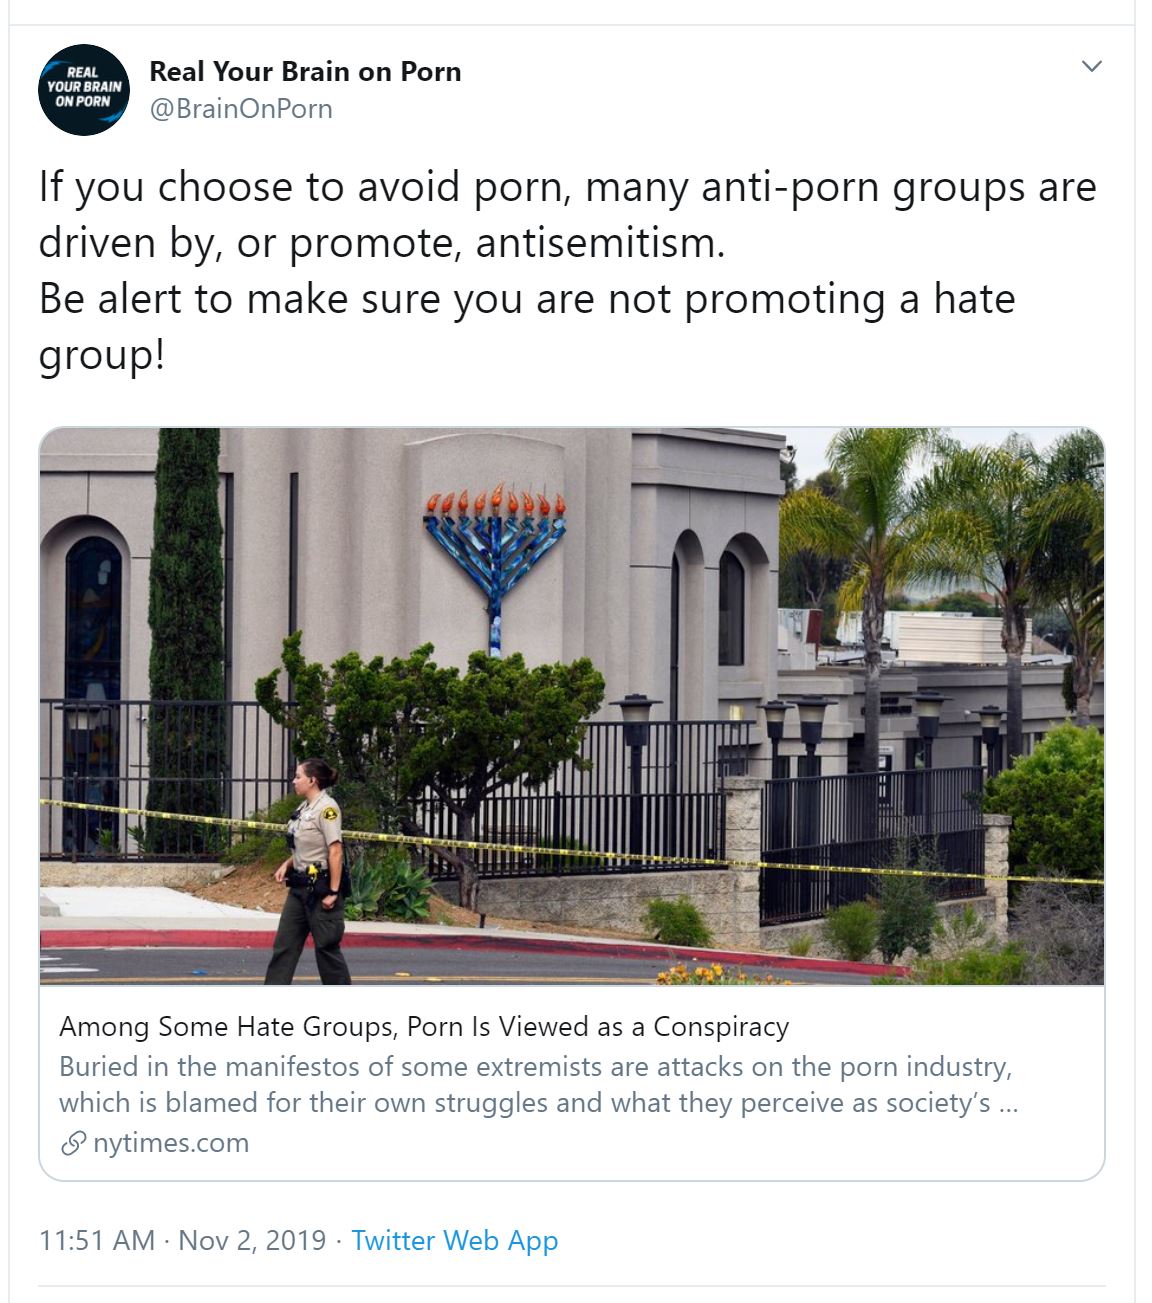Open the "Real Your Brain on Porn" display name
1152x1303 pixels.
[x=305, y=72]
